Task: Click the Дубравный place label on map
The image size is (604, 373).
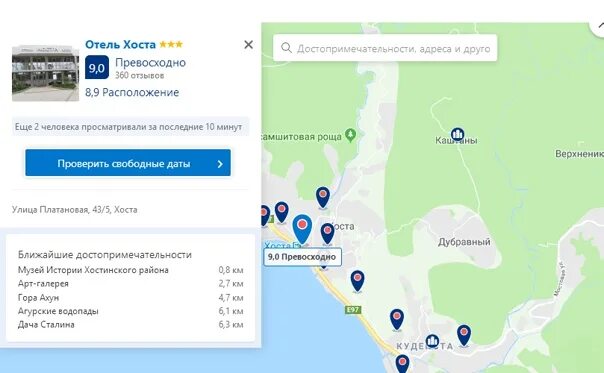Action: click(464, 242)
